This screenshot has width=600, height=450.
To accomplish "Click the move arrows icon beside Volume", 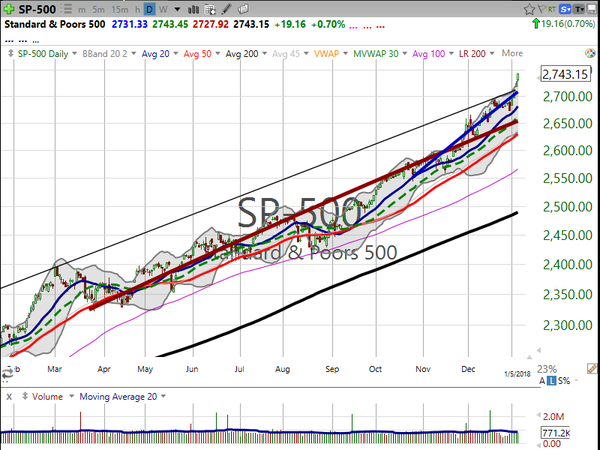I will click(25, 396).
